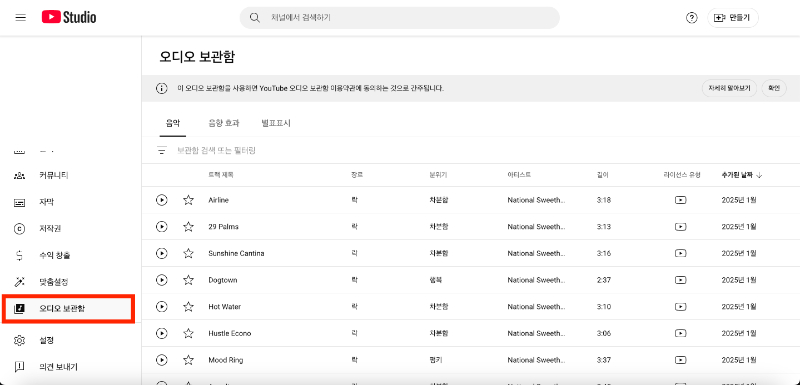
Task: Click the search magnifier icon
Action: (x=255, y=18)
